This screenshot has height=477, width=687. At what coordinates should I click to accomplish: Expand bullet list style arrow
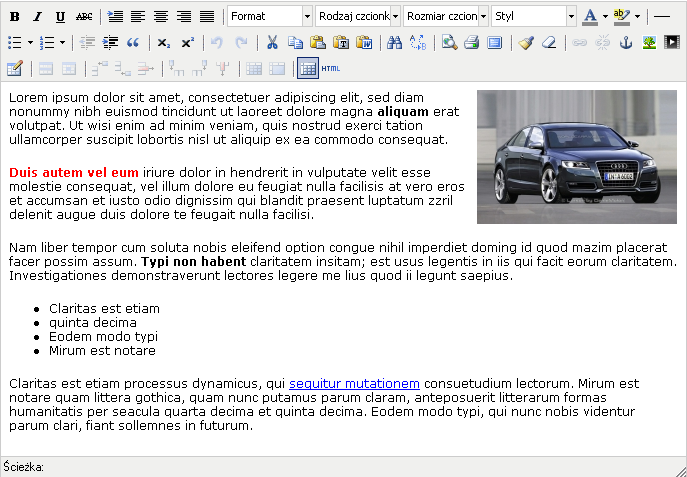(30, 43)
